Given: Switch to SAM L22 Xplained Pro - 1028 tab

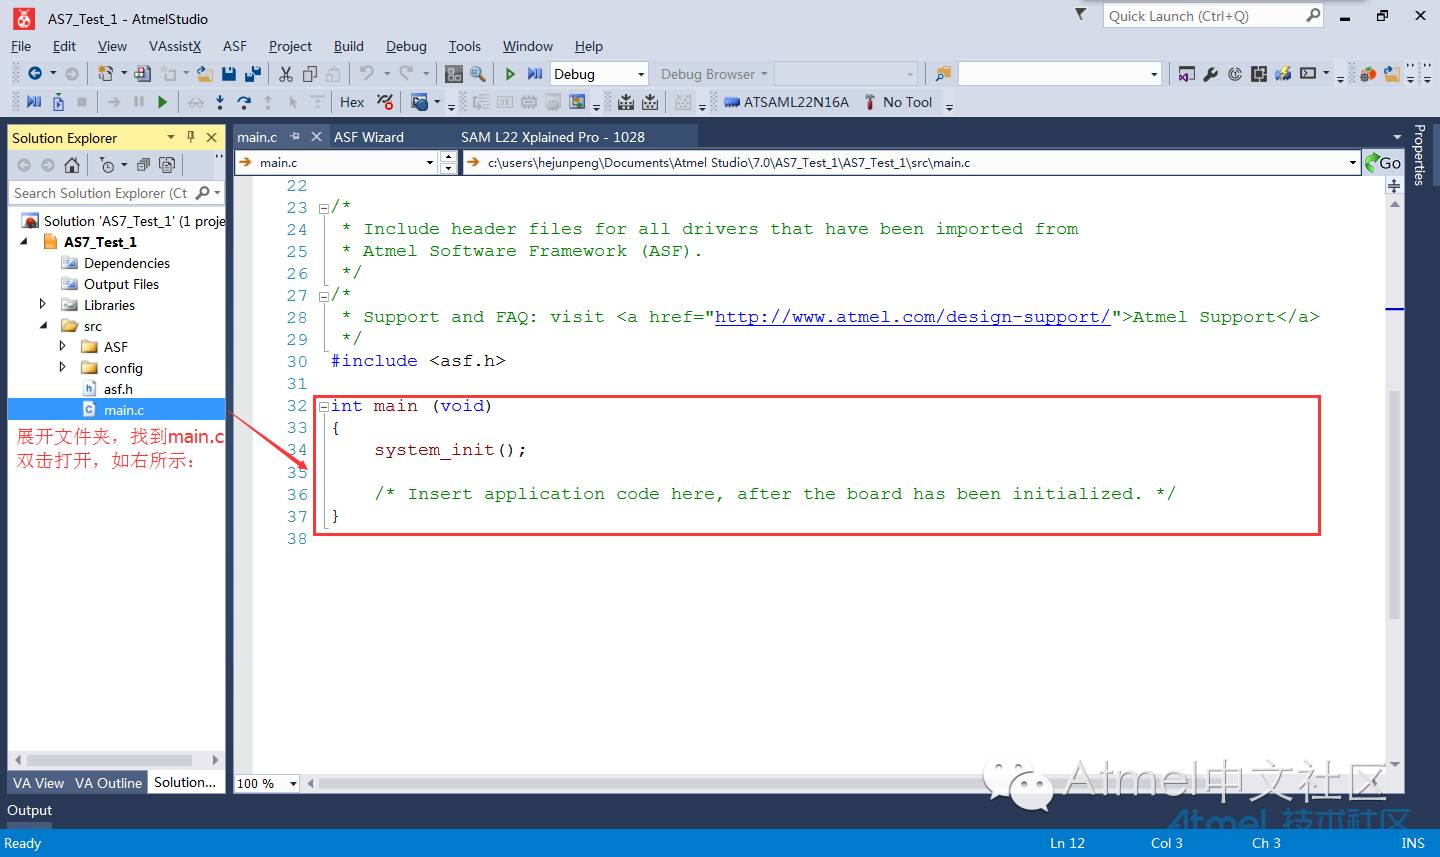Looking at the screenshot, I should [553, 137].
